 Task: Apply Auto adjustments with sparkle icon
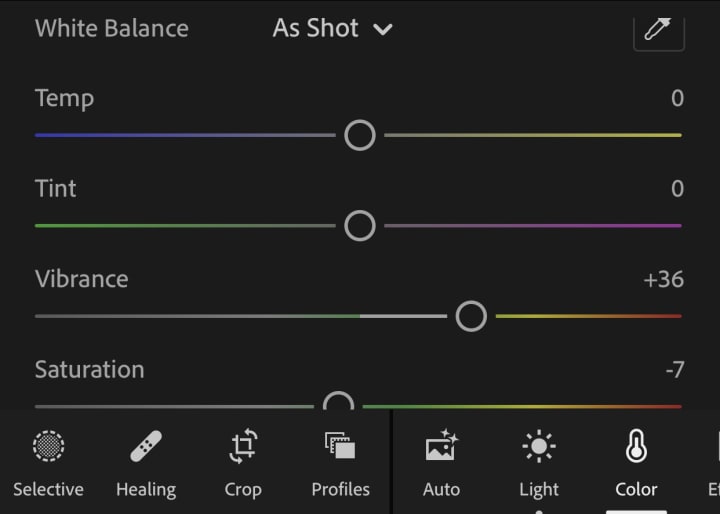click(441, 463)
